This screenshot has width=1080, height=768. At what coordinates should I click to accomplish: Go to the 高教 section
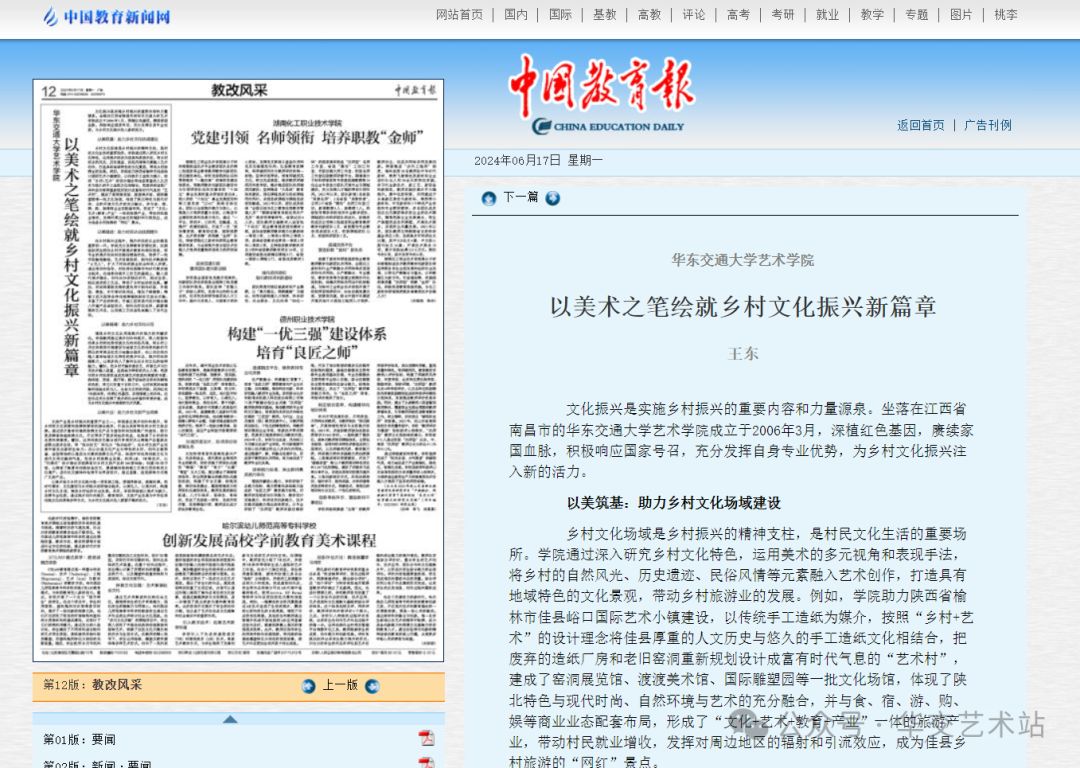click(x=649, y=14)
